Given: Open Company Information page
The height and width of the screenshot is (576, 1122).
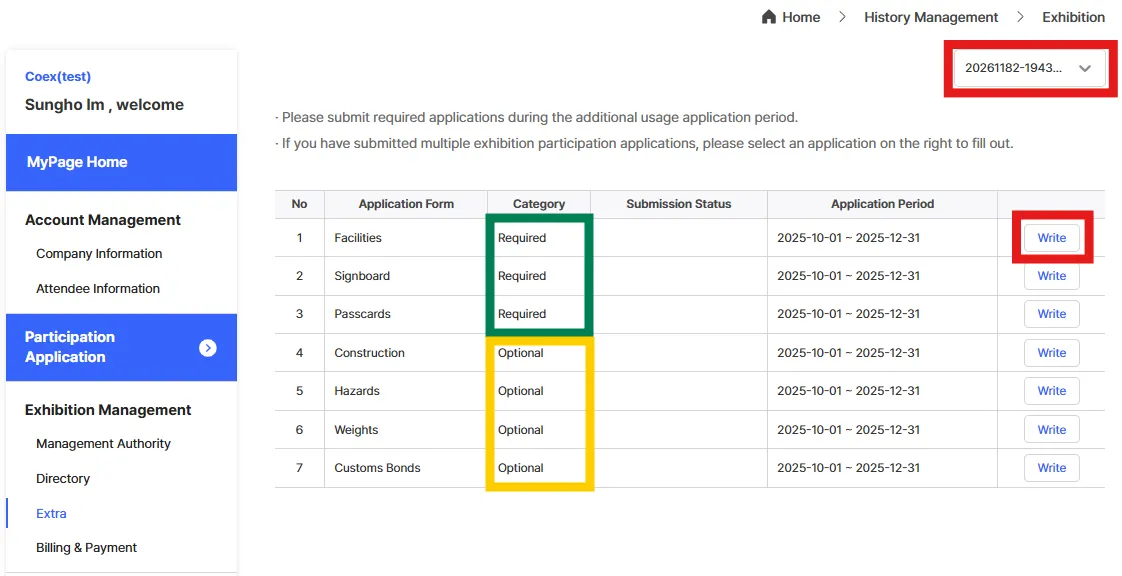Looking at the screenshot, I should (99, 254).
